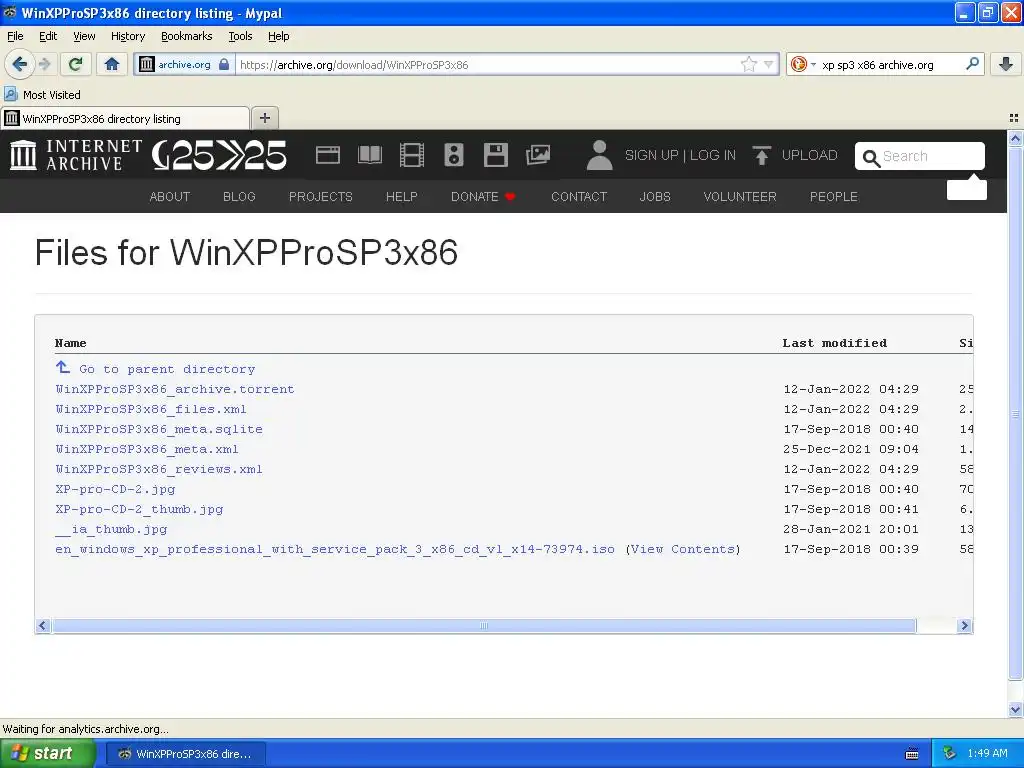Image resolution: width=1024 pixels, height=768 pixels.
Task: Click the DONATE nav link
Action: (x=483, y=197)
